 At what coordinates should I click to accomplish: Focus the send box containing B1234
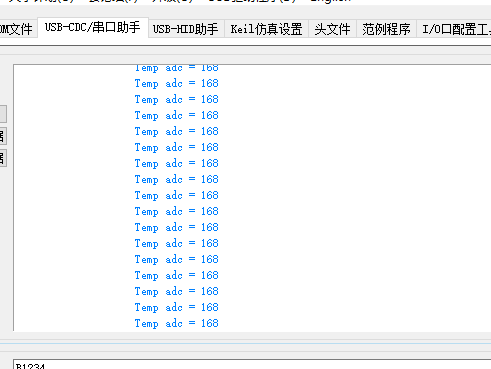click(x=252, y=364)
